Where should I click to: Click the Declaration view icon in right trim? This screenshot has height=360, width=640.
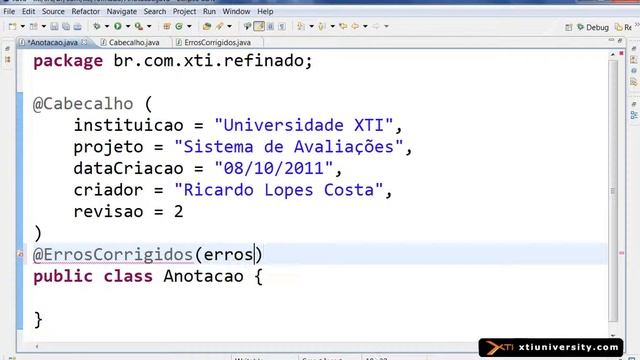633,82
